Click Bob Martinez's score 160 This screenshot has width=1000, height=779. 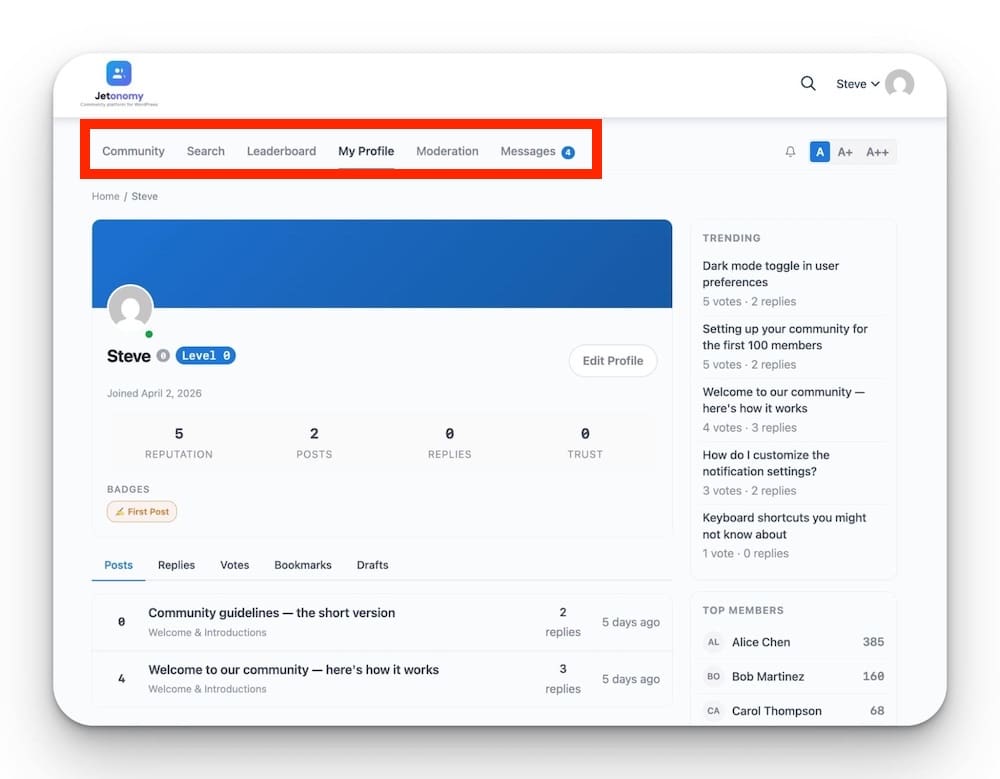coord(873,676)
